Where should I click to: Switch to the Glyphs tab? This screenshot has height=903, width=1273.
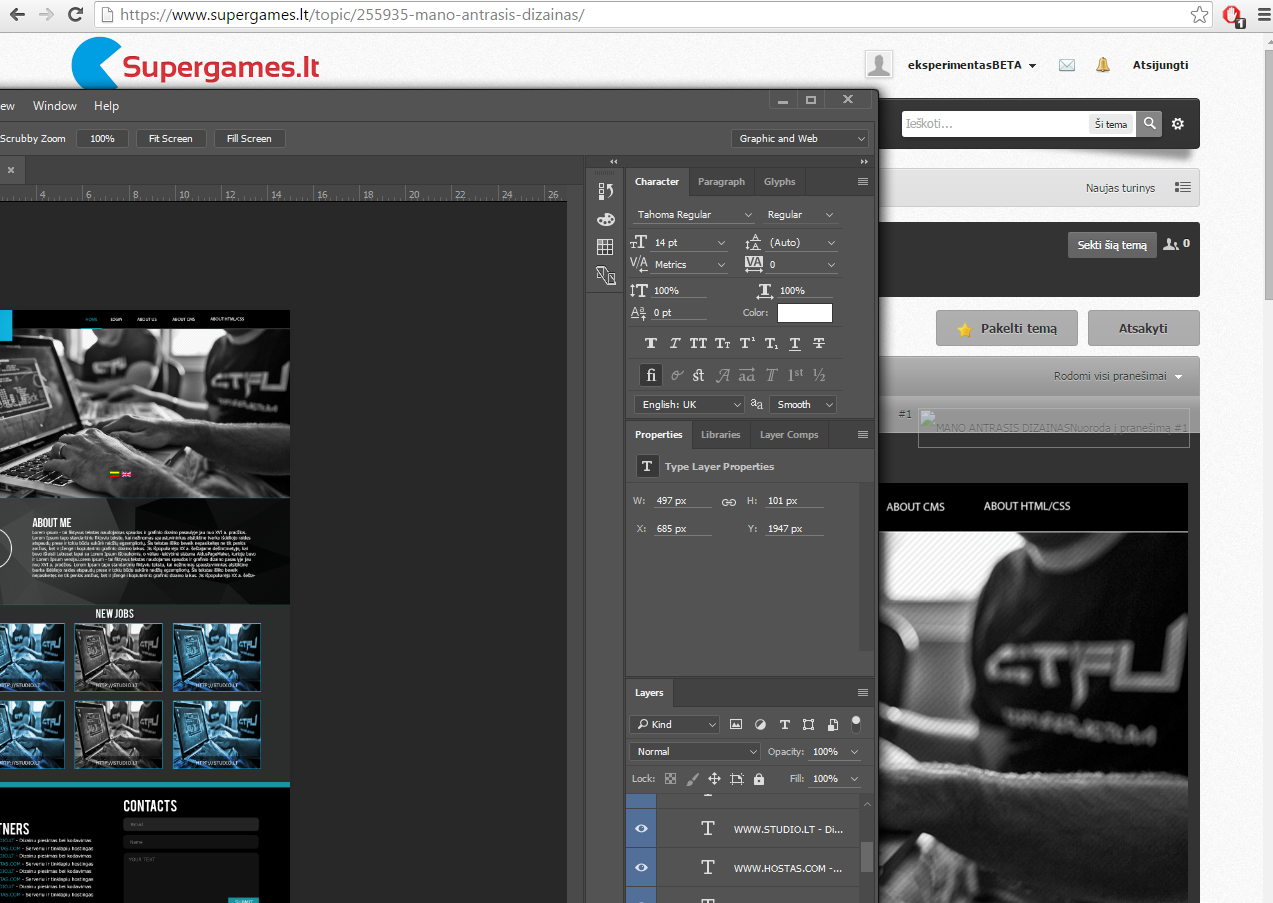click(779, 182)
